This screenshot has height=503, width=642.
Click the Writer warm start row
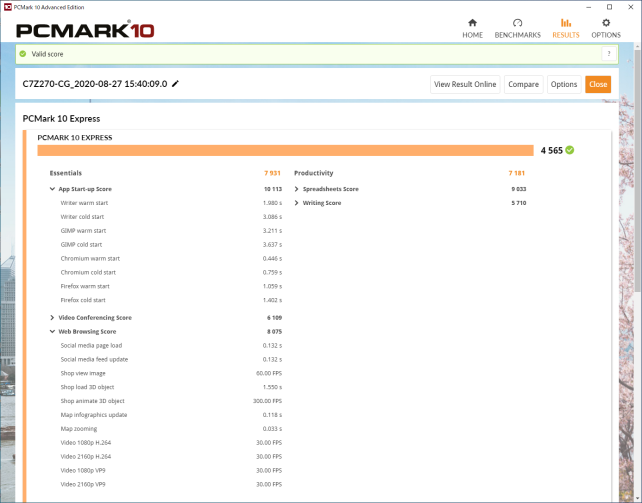(171, 203)
